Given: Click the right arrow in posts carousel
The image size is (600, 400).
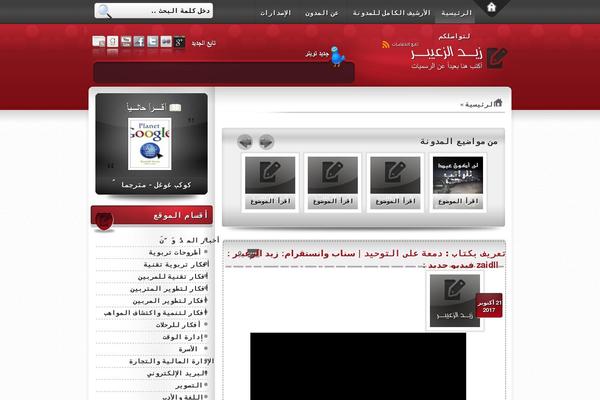Looking at the screenshot, I should [x=267, y=142].
